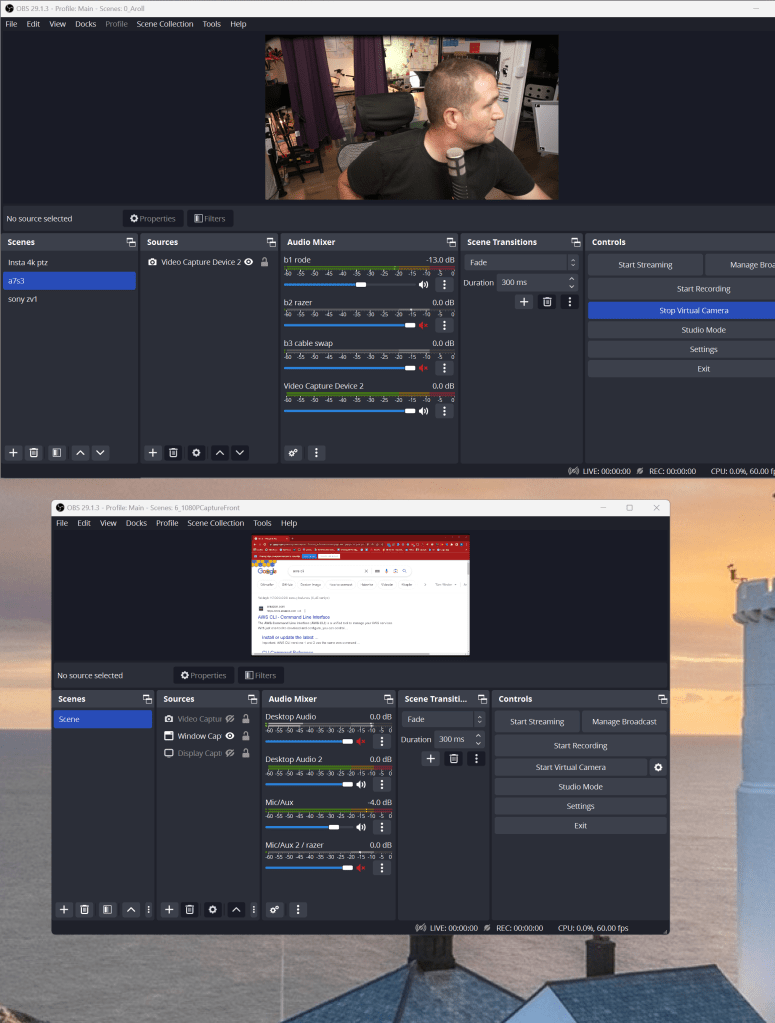Screen dimensions: 775x1023
Task: Add a source in the bottom OBS window
Action: pos(169,909)
